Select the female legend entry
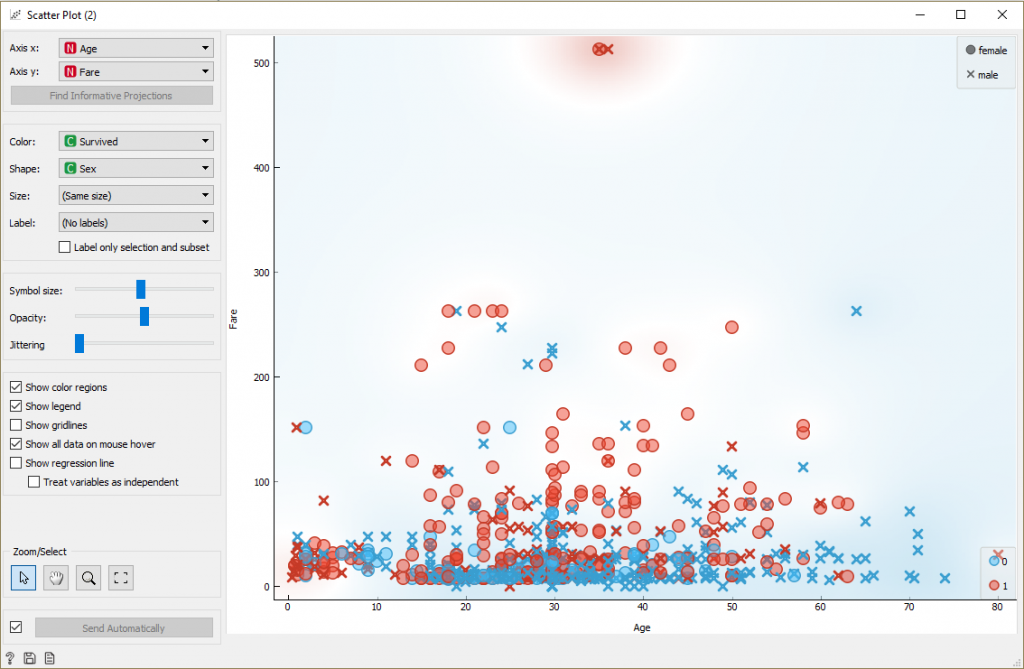This screenshot has width=1024, height=669. [985, 49]
